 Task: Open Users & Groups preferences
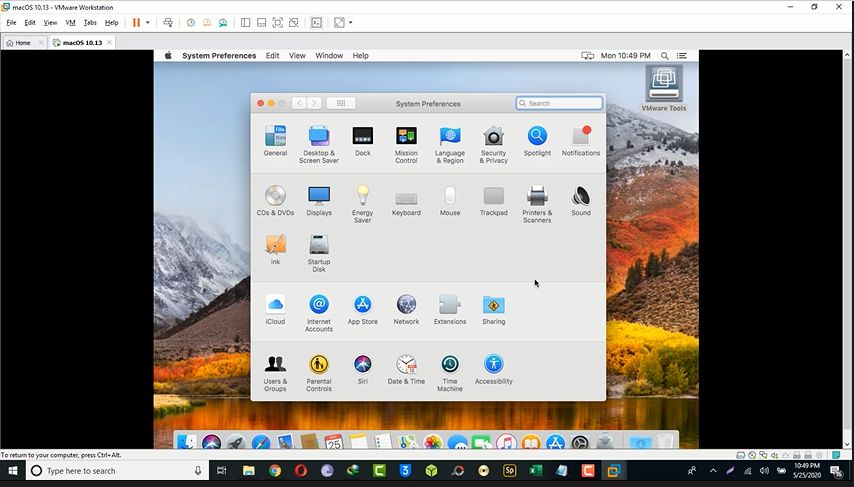coord(275,373)
